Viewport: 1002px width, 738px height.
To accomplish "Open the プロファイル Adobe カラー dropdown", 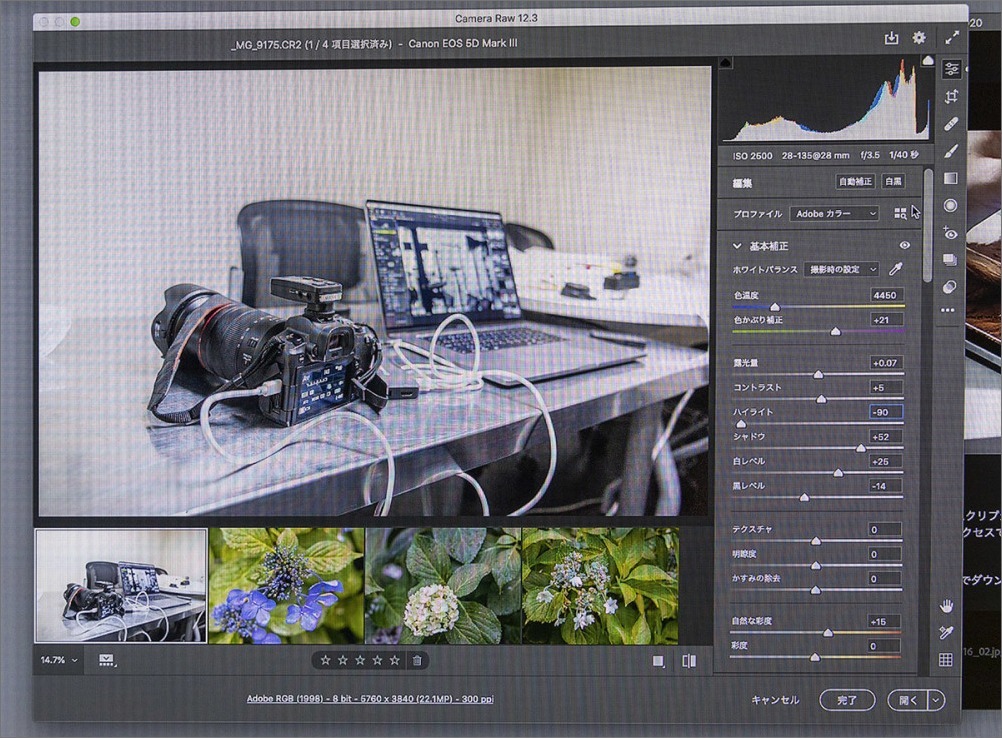I will pyautogui.click(x=835, y=213).
